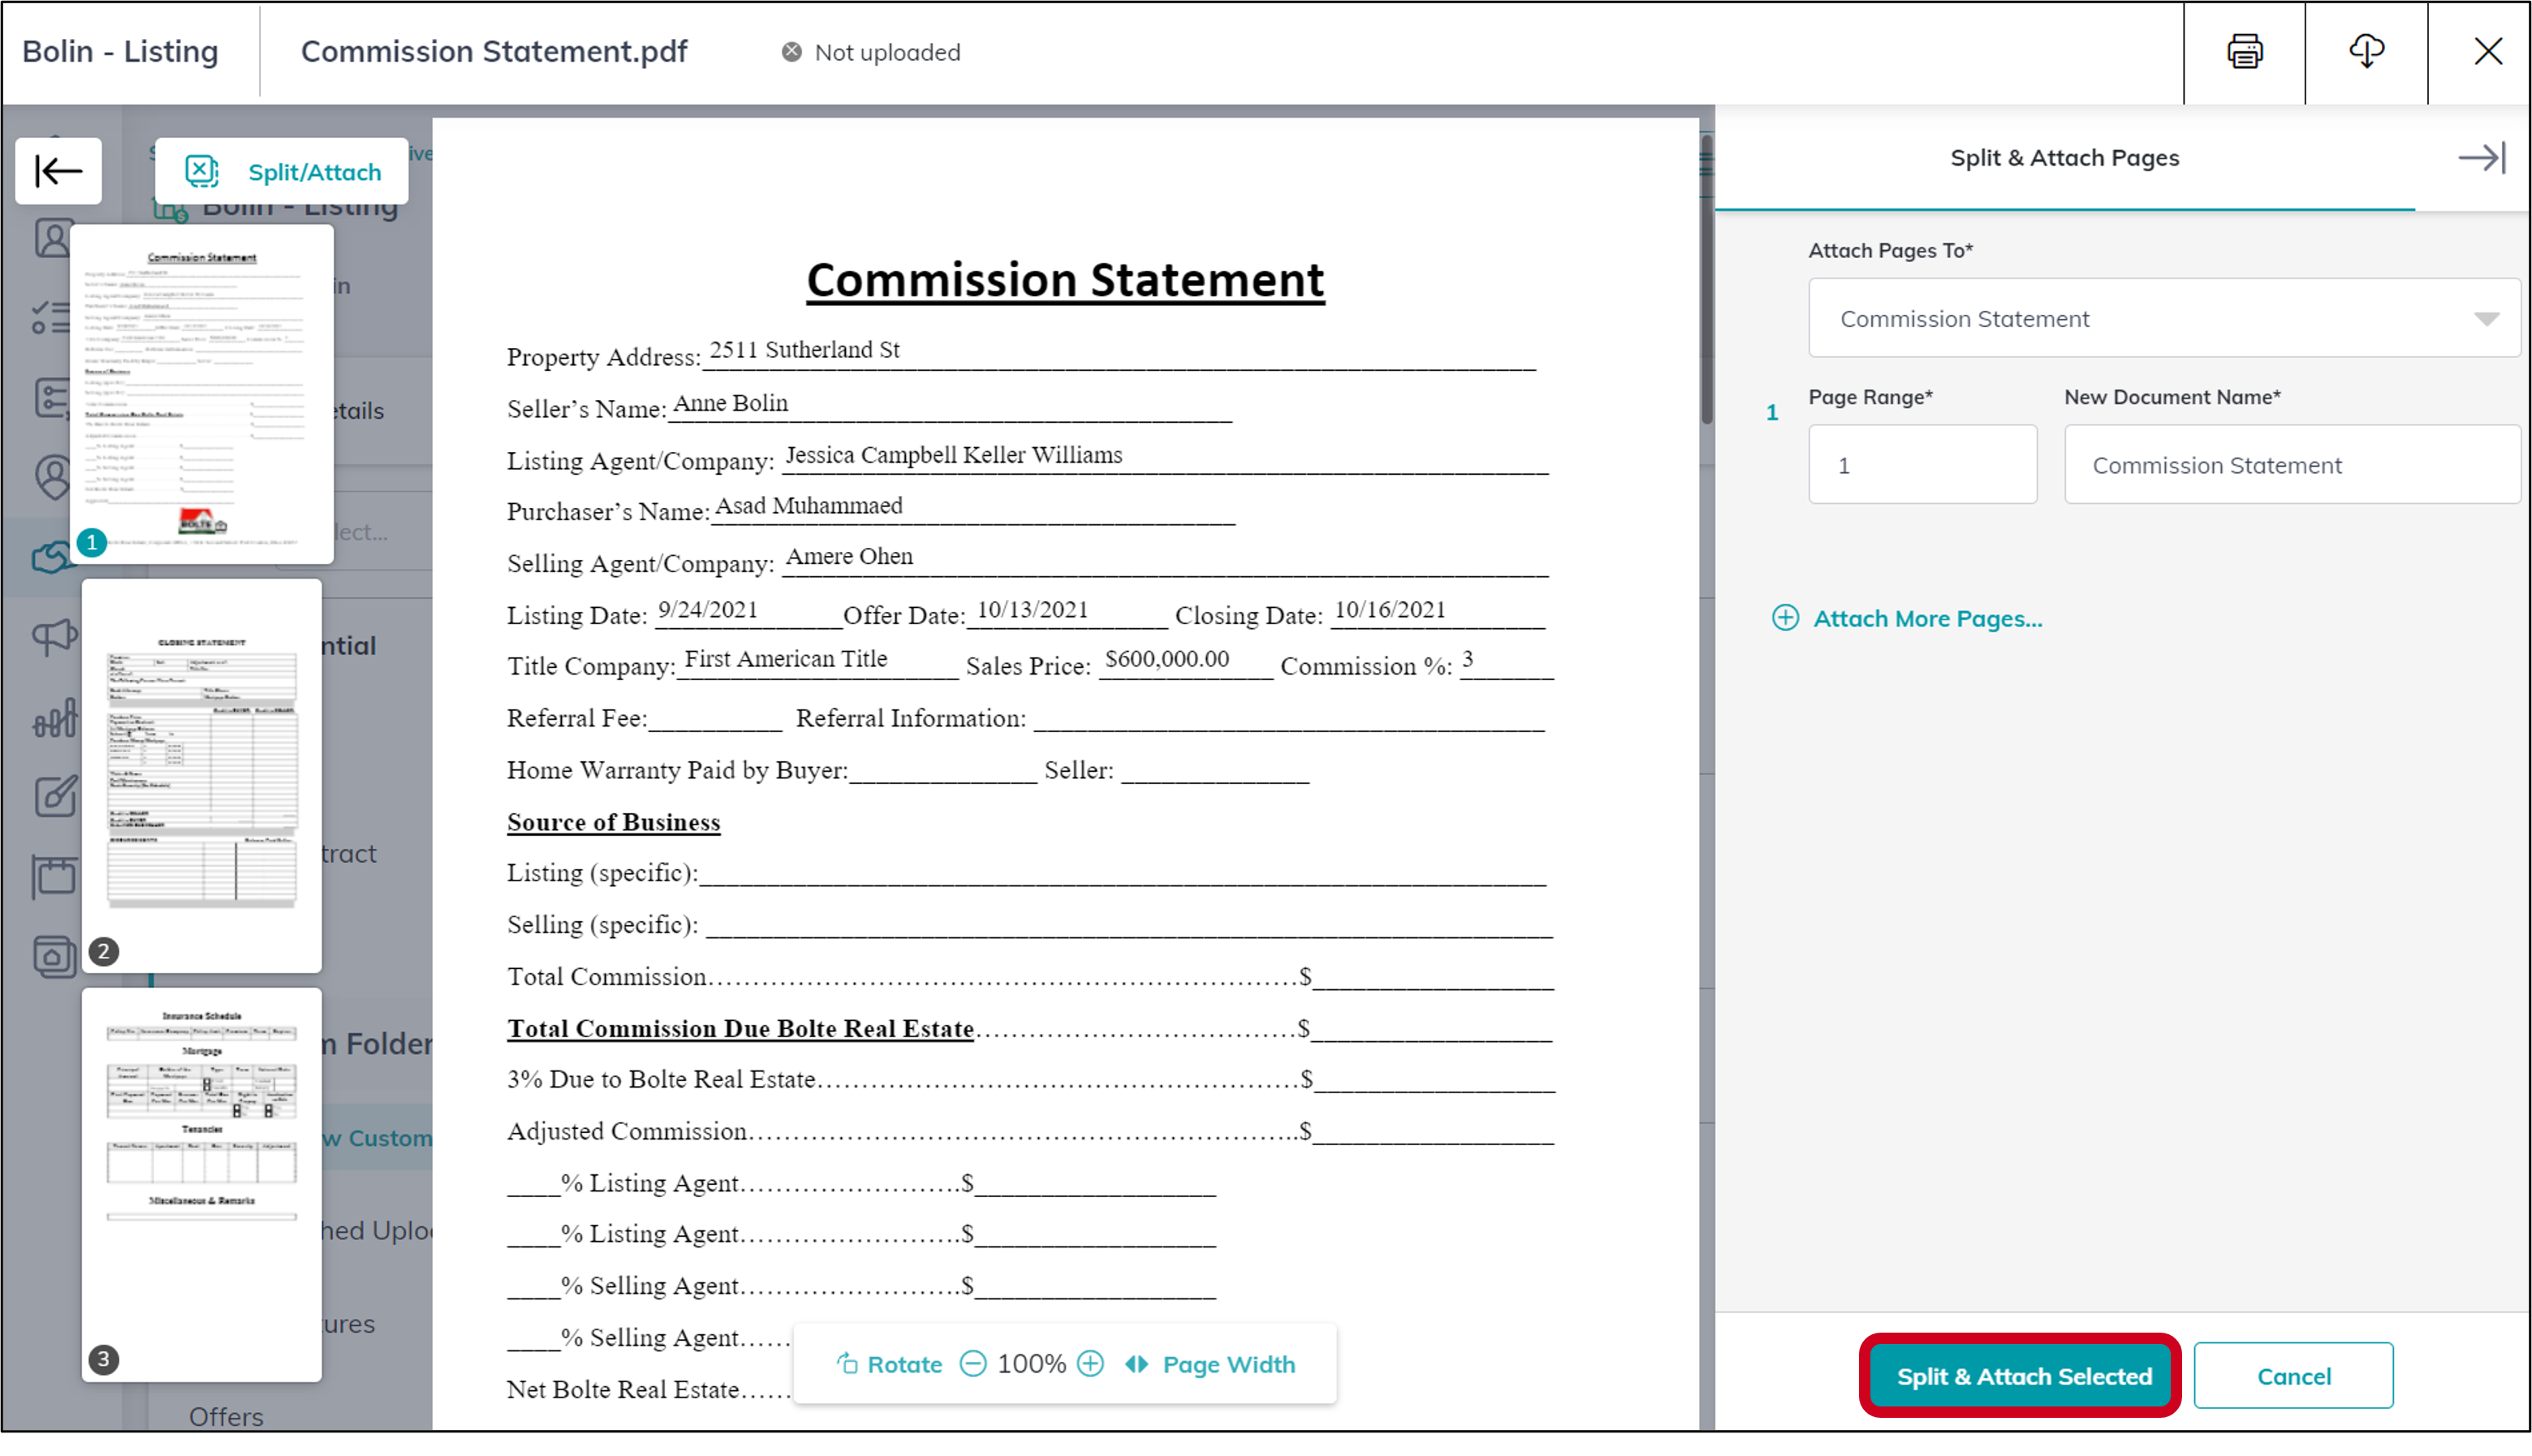Image resolution: width=2532 pixels, height=1456 pixels.
Task: Click the Page Range input field
Action: point(1922,465)
